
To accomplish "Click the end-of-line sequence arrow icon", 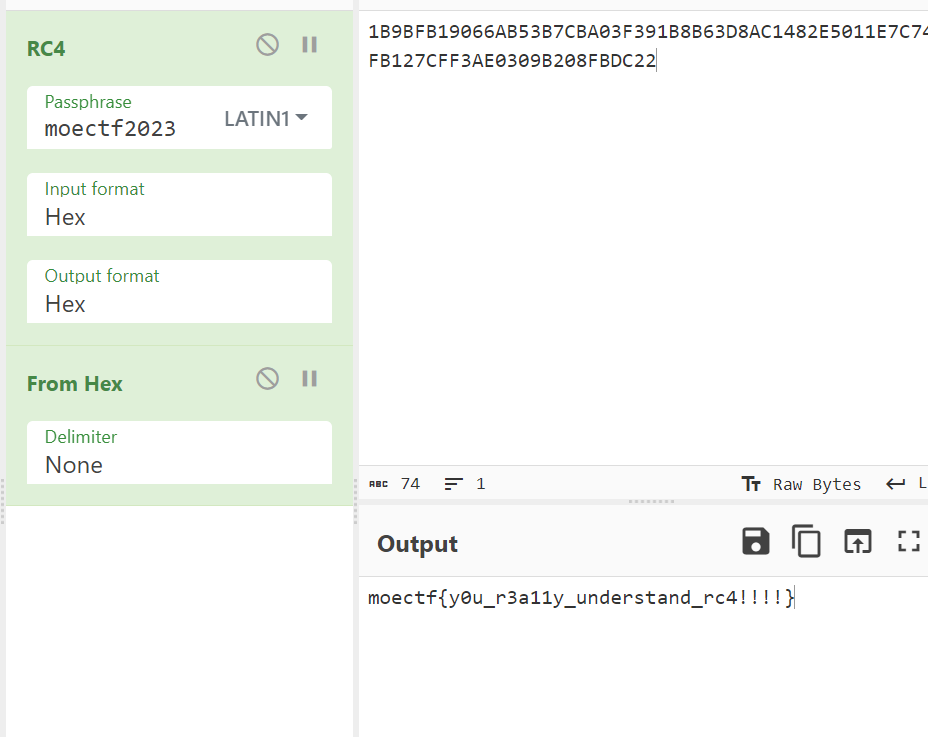I will (x=895, y=484).
